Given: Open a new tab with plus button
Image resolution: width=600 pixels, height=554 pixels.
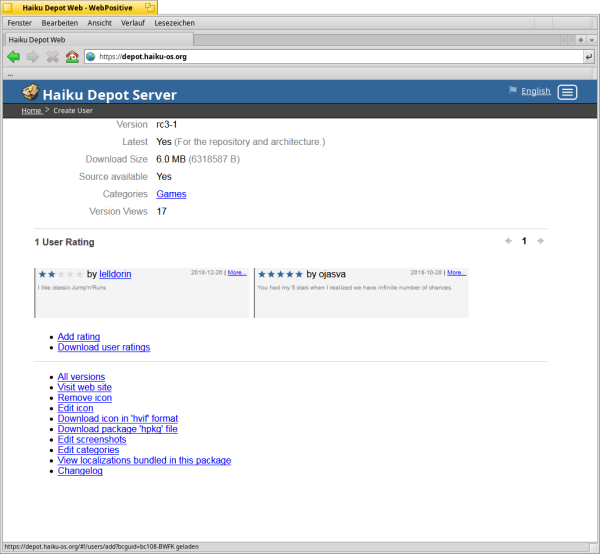Looking at the screenshot, I should pos(581,39).
